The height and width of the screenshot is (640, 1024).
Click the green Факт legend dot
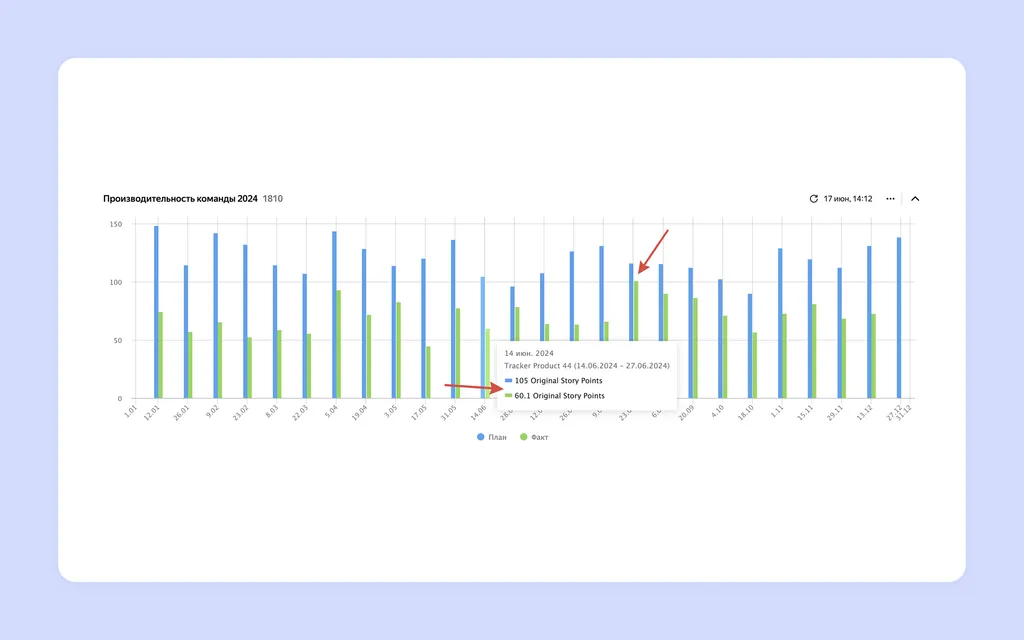523,437
